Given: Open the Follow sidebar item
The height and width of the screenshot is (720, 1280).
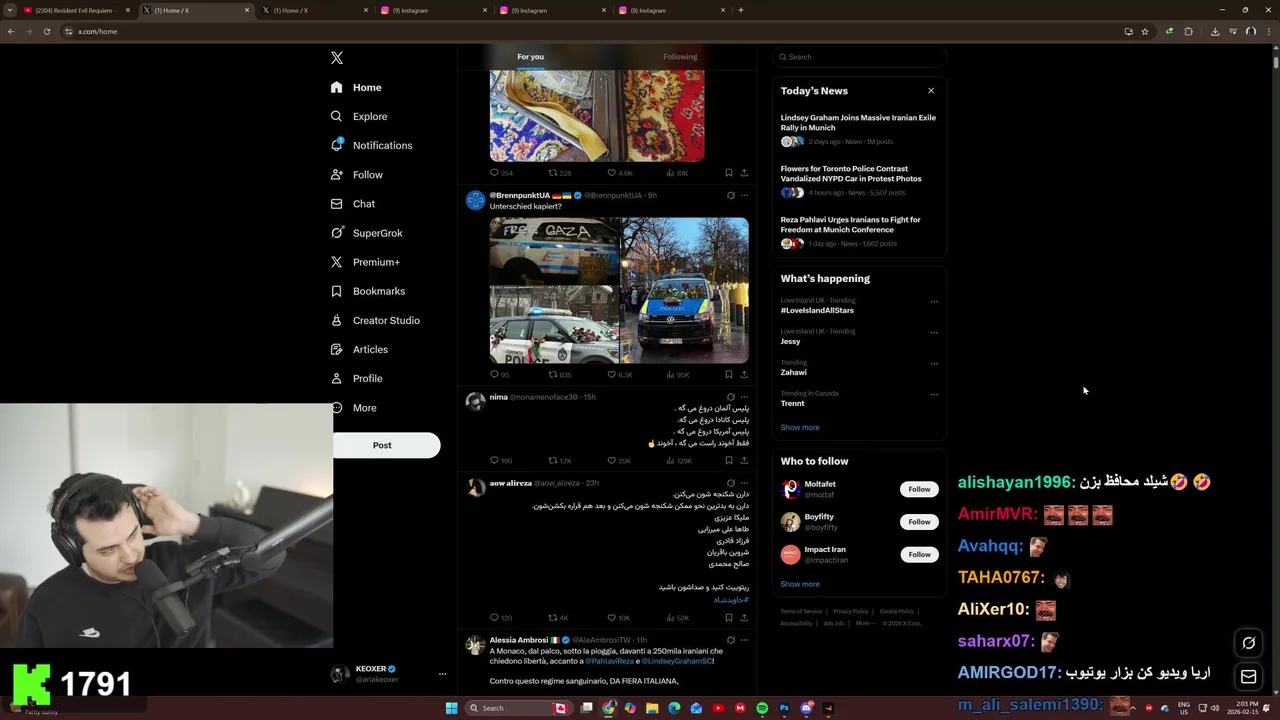Looking at the screenshot, I should pyautogui.click(x=357, y=174).
